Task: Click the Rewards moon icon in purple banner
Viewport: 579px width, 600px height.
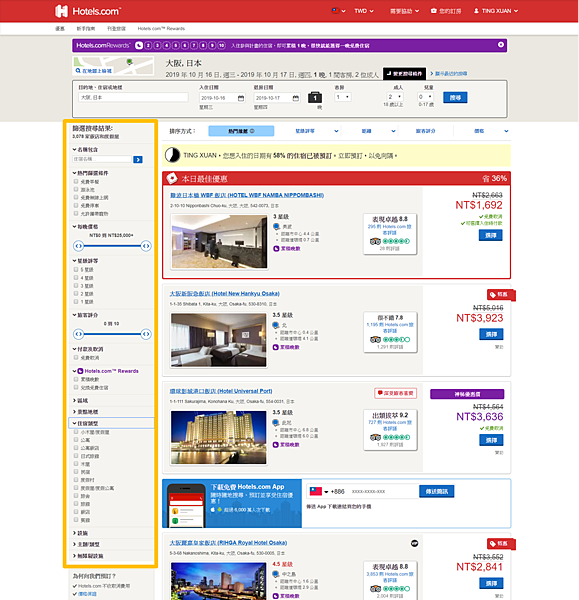Action: [139, 45]
